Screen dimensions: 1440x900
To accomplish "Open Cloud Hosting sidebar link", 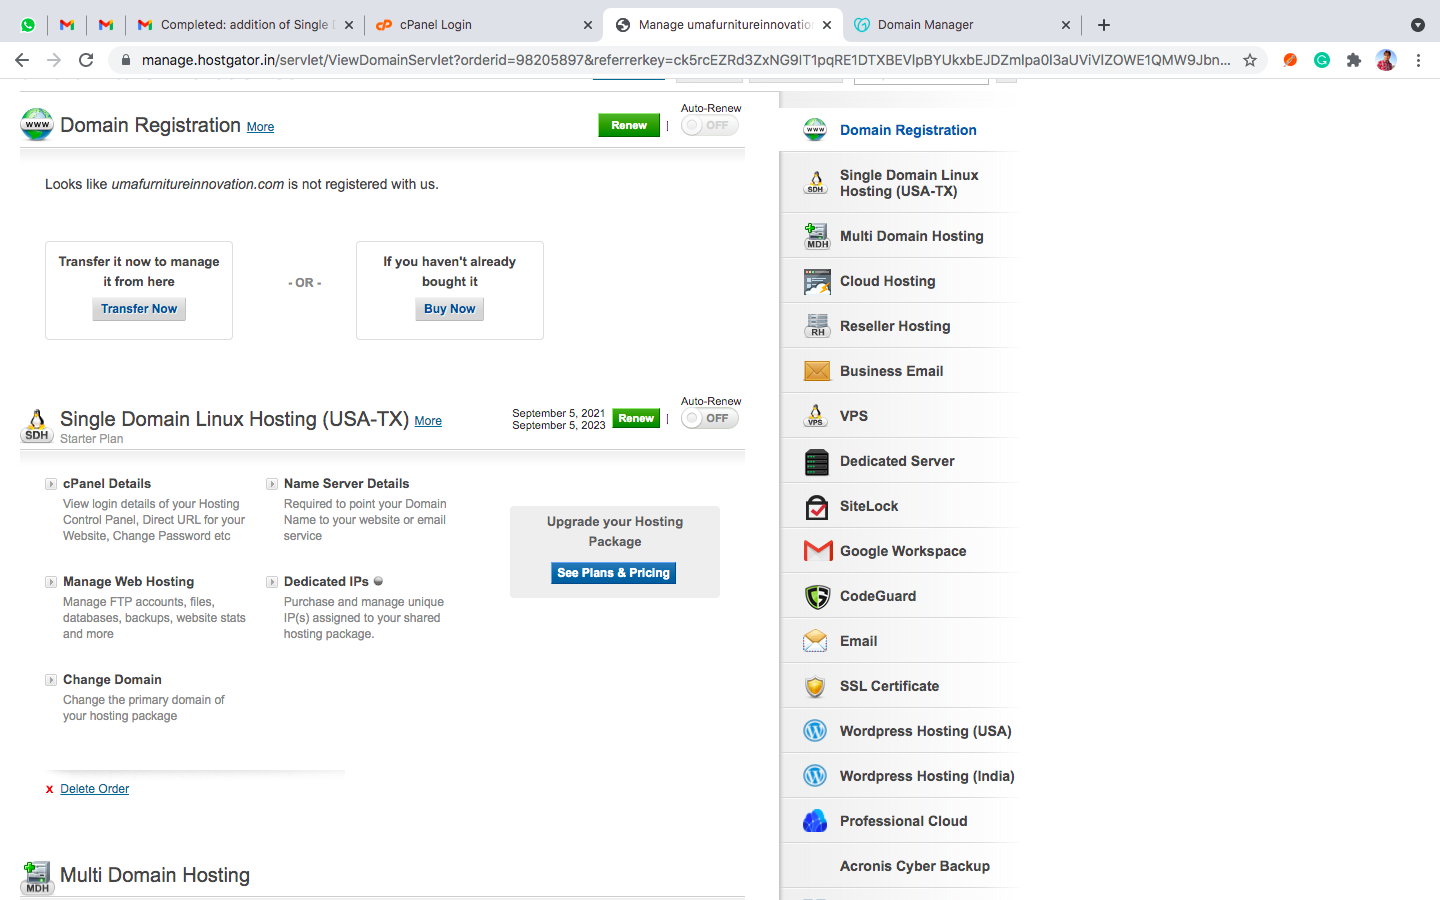I will coord(888,281).
